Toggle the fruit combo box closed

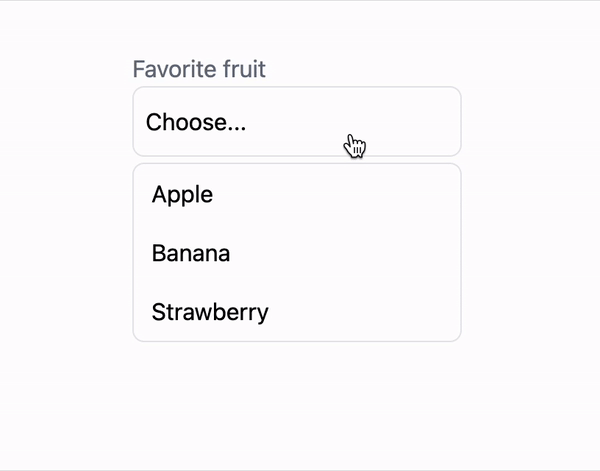pos(297,122)
